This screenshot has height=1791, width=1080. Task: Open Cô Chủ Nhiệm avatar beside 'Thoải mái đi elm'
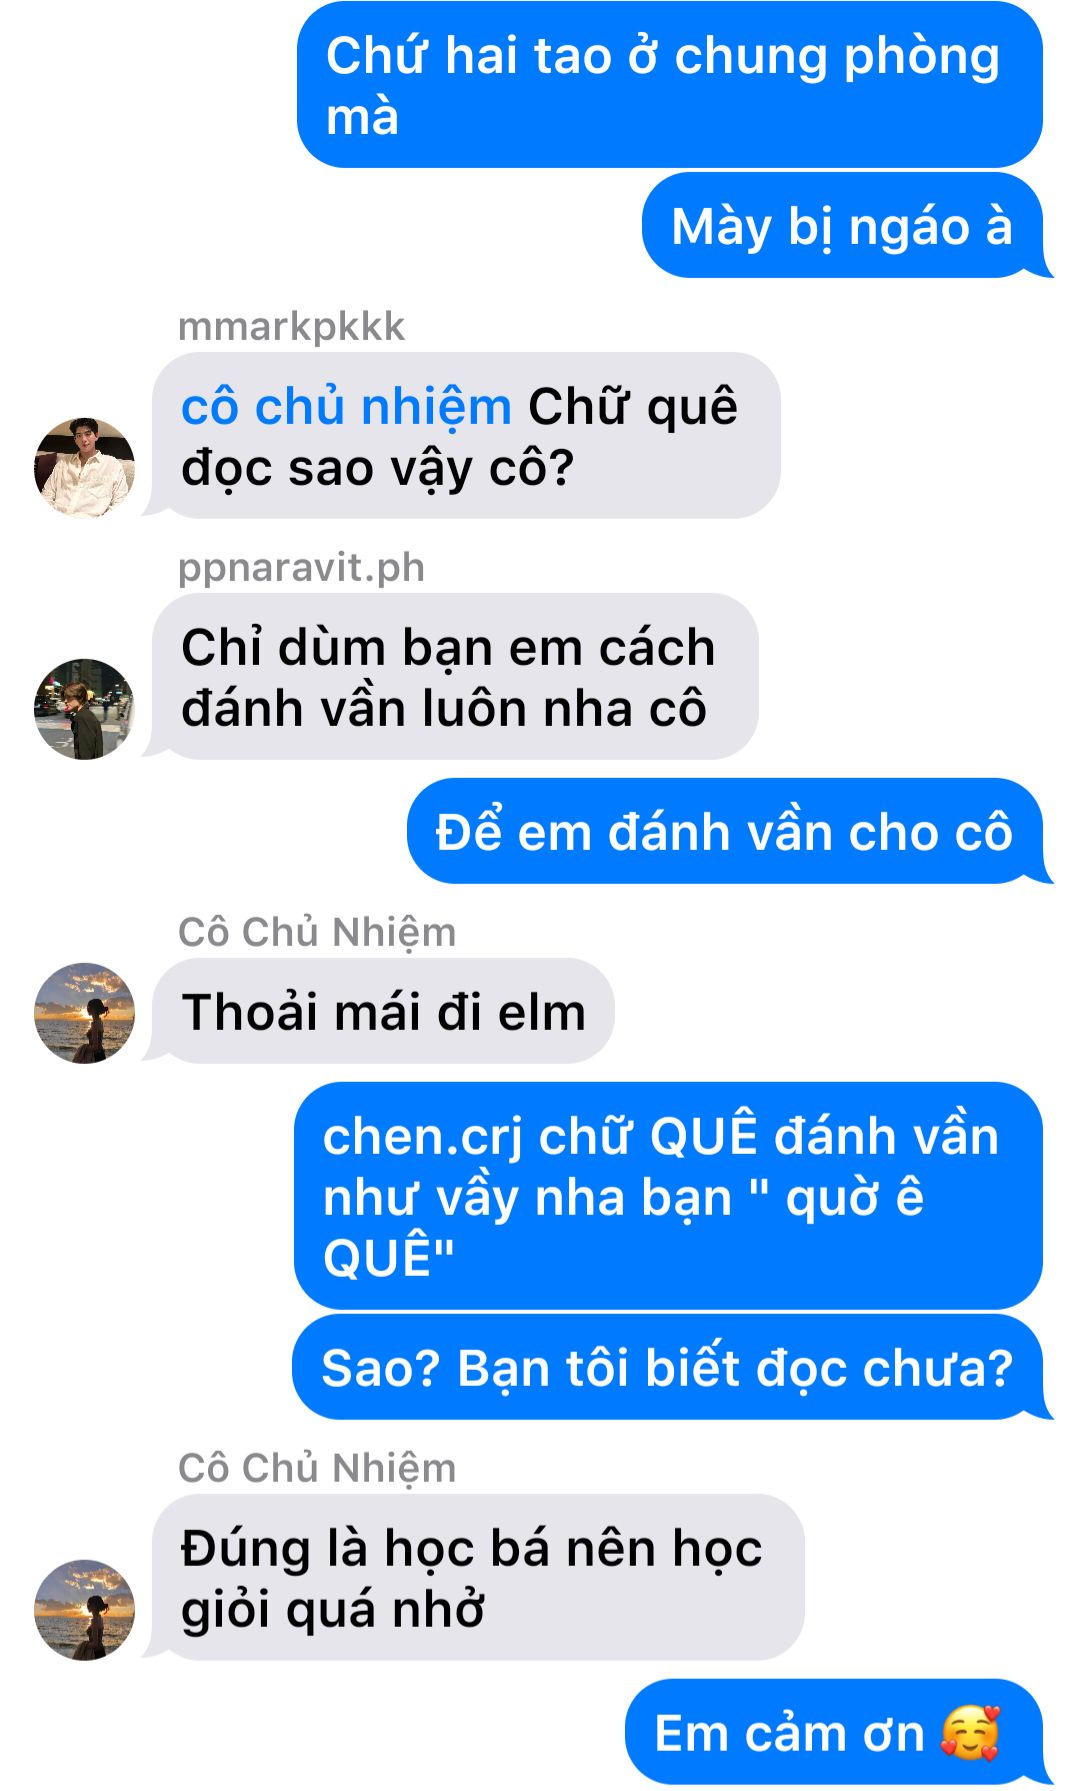coord(84,1012)
